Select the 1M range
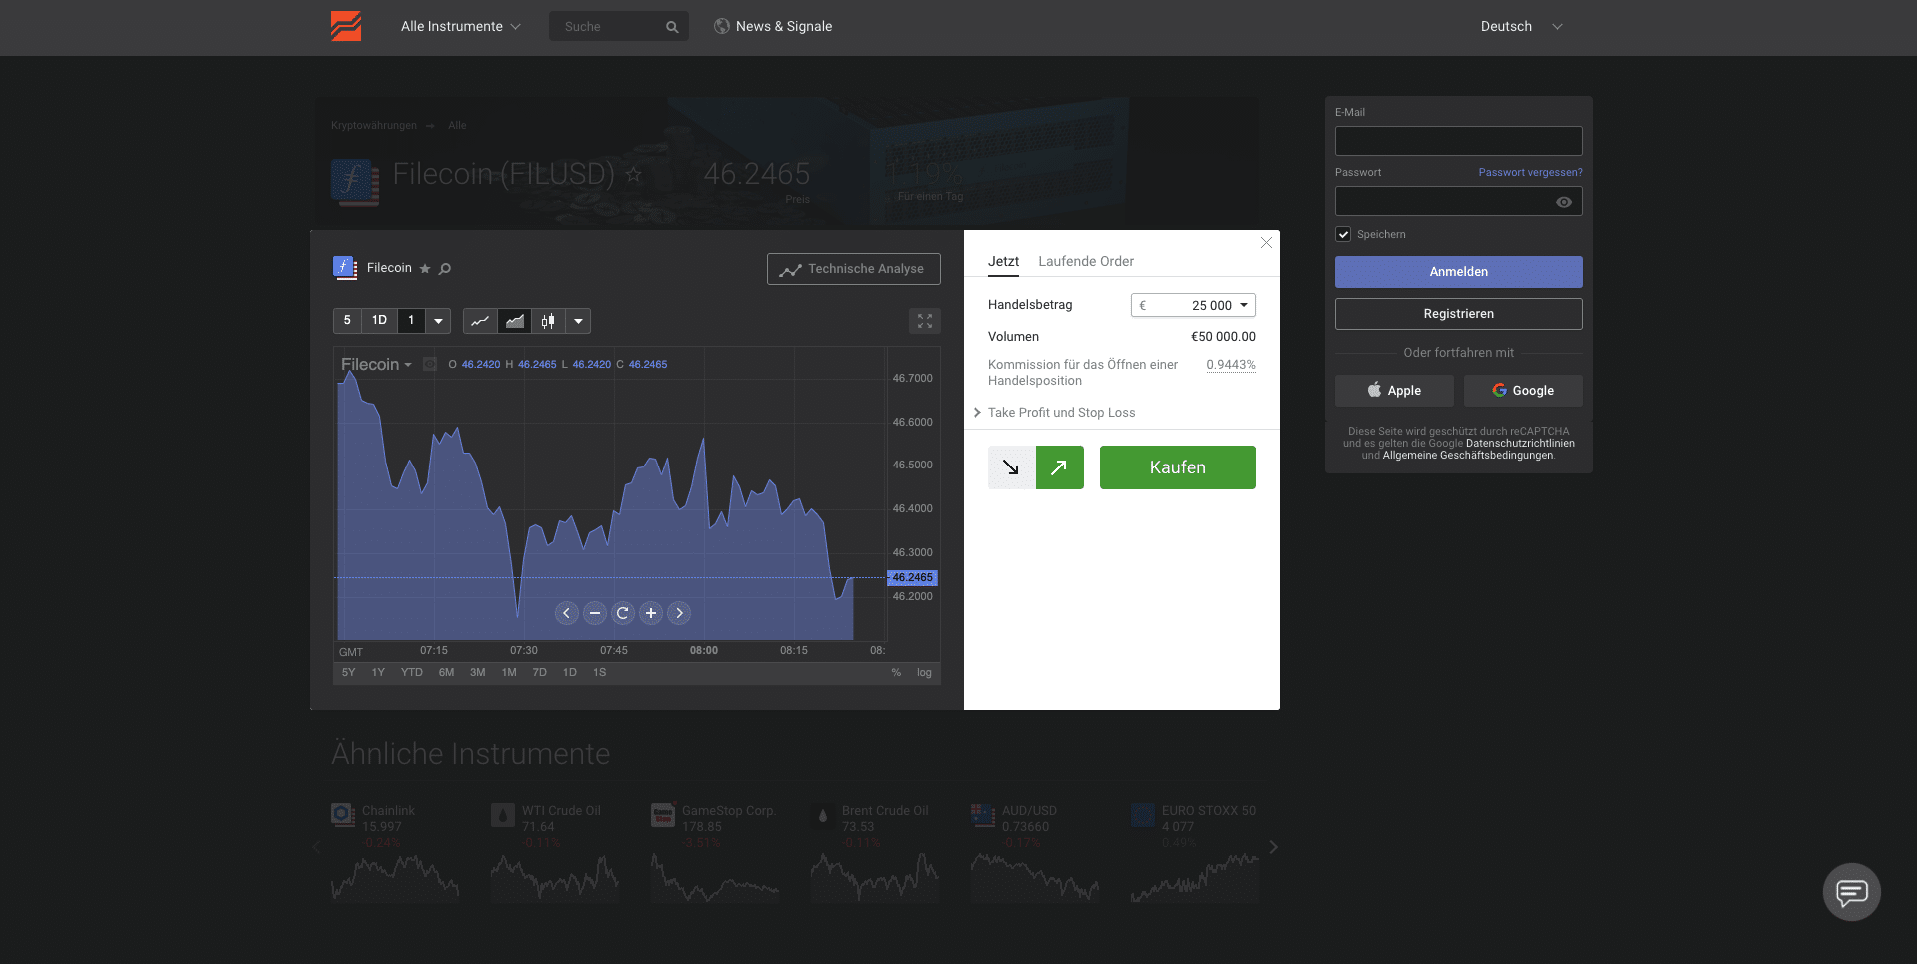This screenshot has width=1917, height=964. point(509,673)
